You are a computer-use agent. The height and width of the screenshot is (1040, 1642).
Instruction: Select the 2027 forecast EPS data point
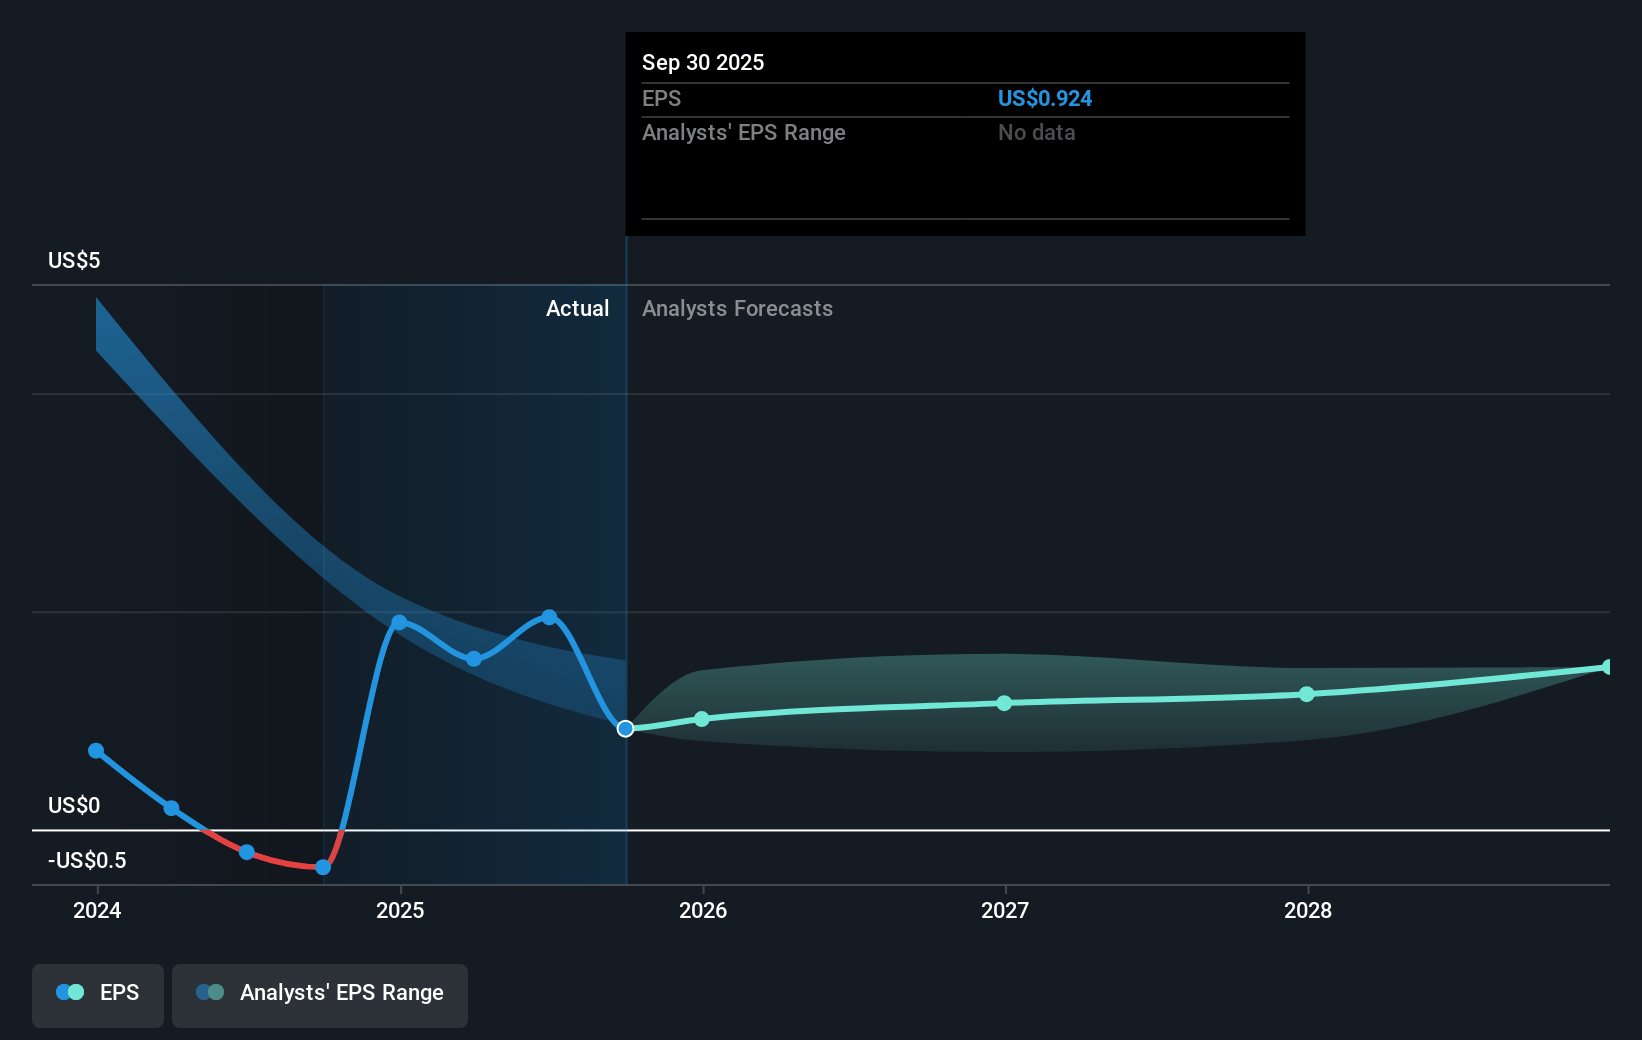tap(1004, 703)
